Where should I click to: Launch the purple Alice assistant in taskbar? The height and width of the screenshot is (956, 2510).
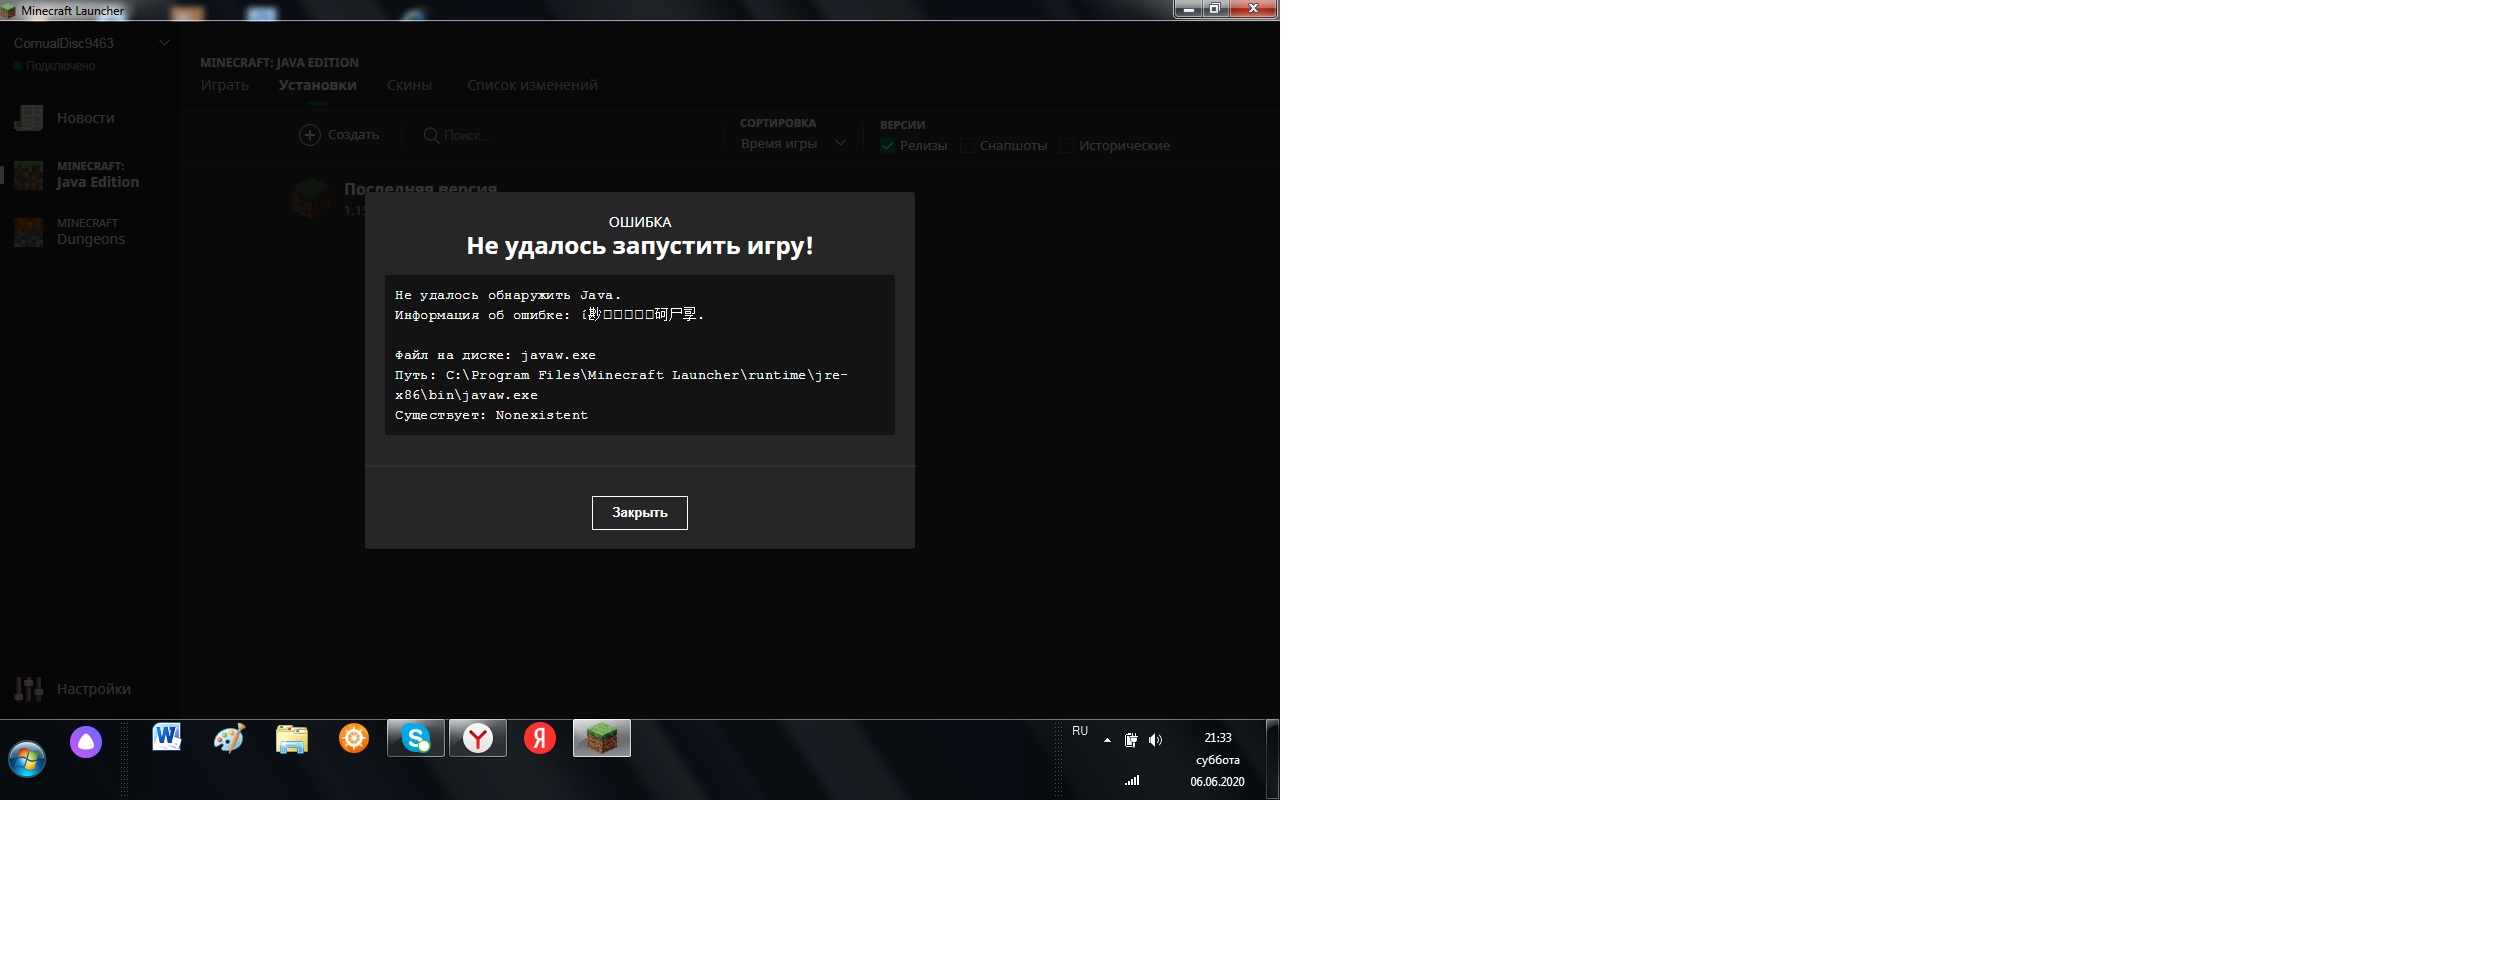(86, 742)
